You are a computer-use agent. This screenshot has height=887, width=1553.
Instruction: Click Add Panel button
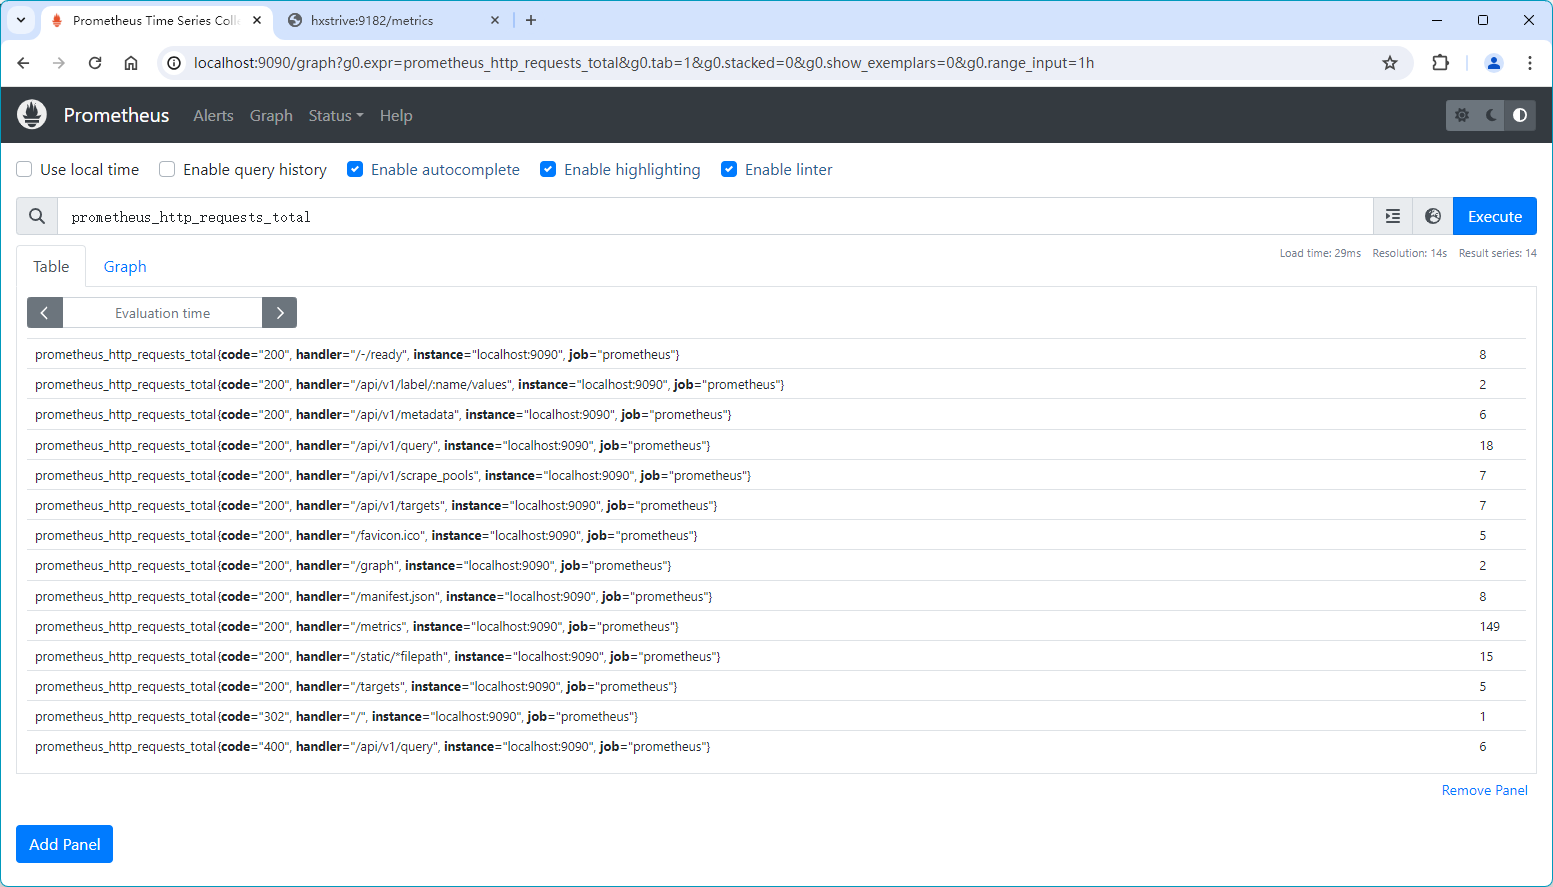pos(65,844)
